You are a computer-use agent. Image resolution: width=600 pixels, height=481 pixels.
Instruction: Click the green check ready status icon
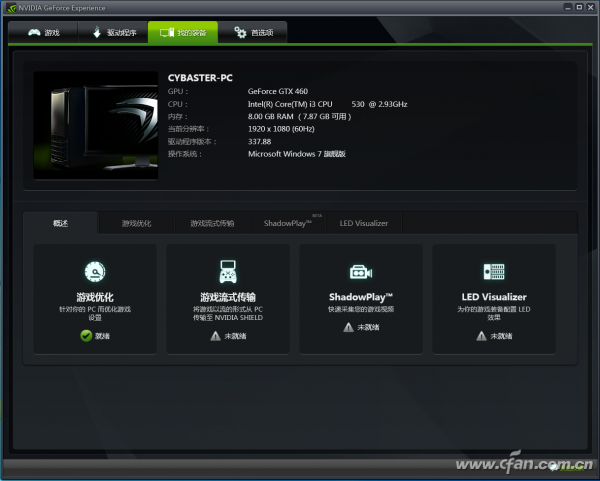86,336
